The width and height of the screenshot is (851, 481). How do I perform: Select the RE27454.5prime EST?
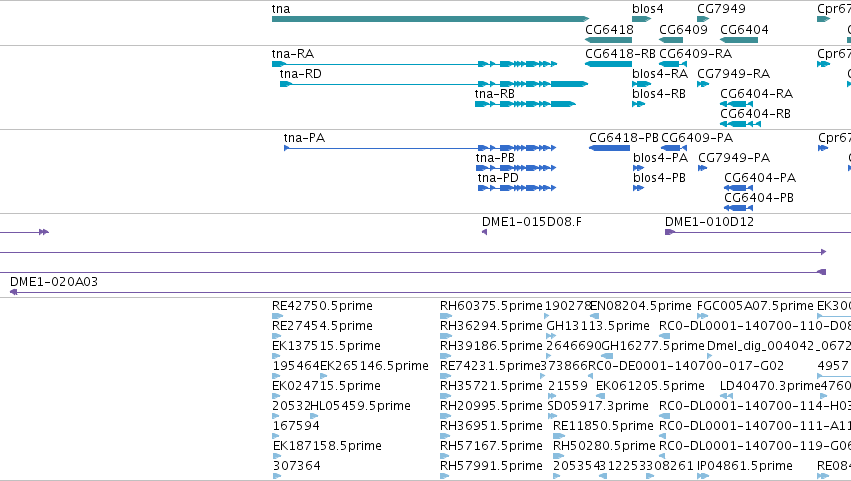tap(276, 336)
